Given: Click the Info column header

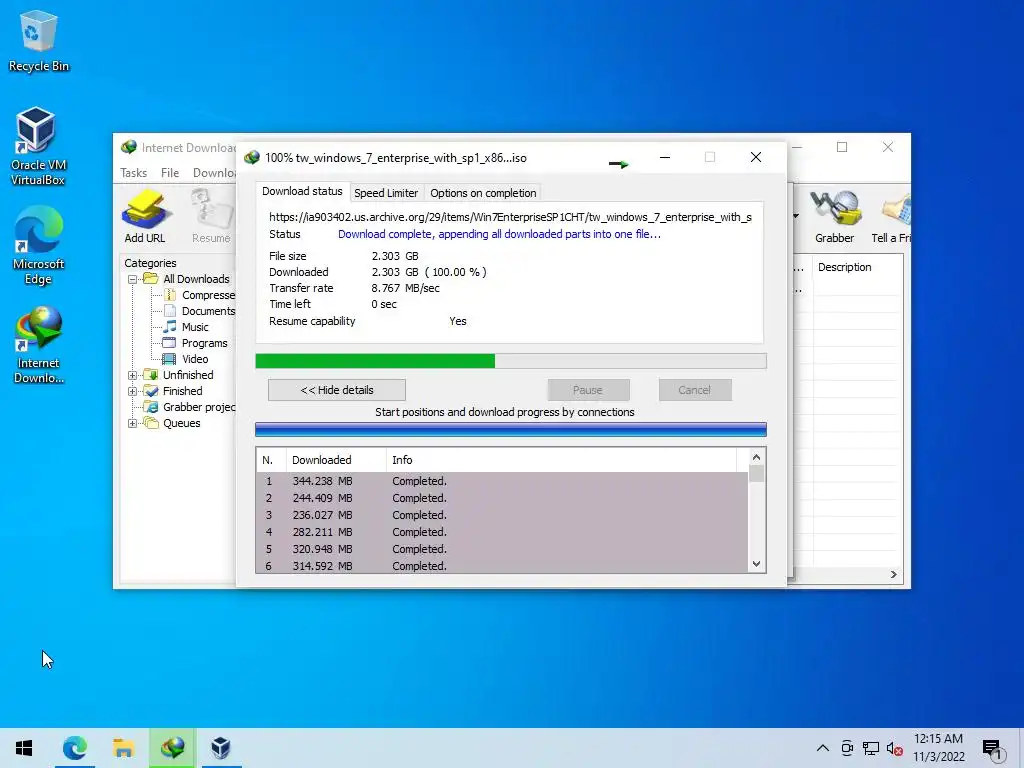Looking at the screenshot, I should click(562, 460).
